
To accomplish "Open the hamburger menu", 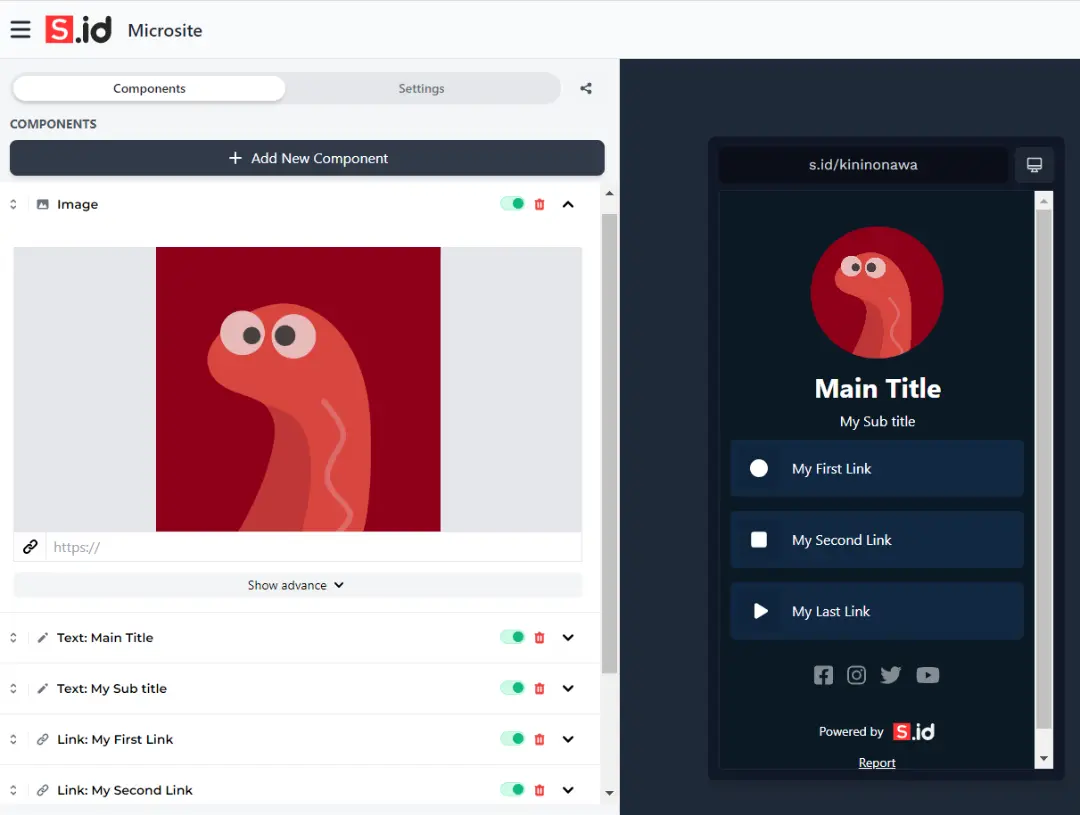I will (20, 29).
